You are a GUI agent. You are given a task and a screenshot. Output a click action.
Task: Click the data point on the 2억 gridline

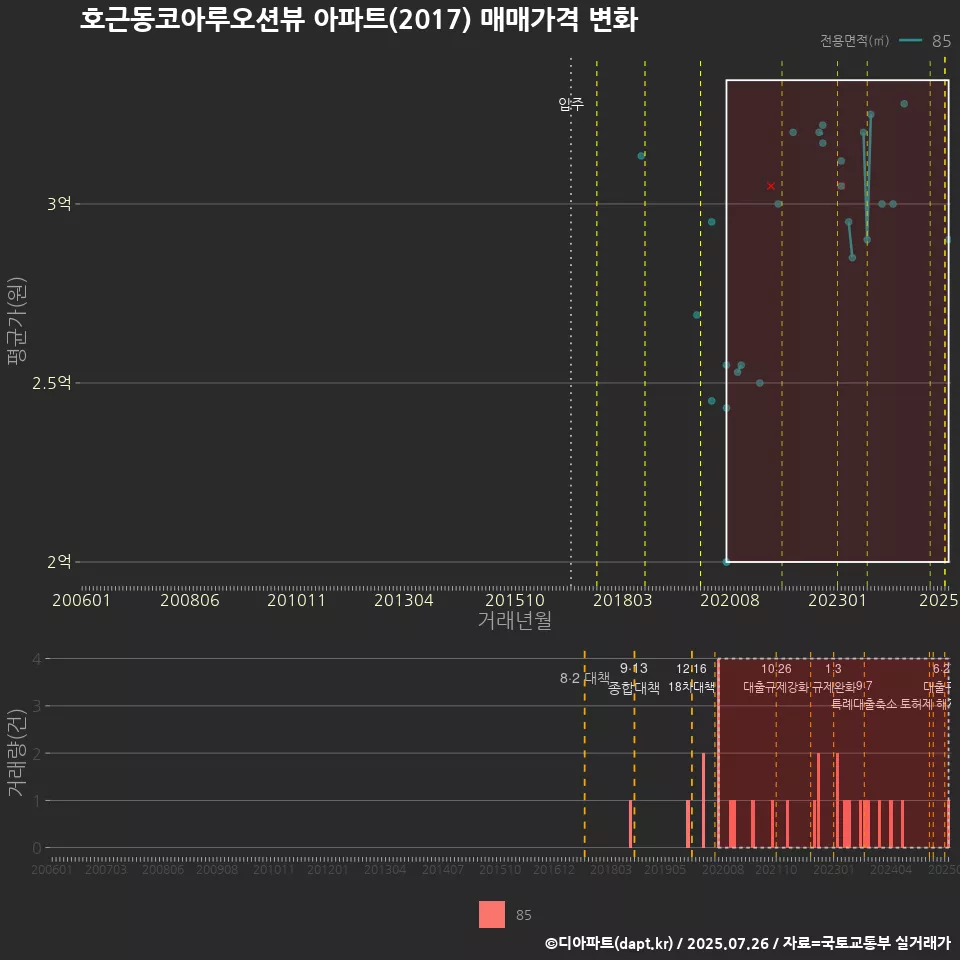pos(726,561)
